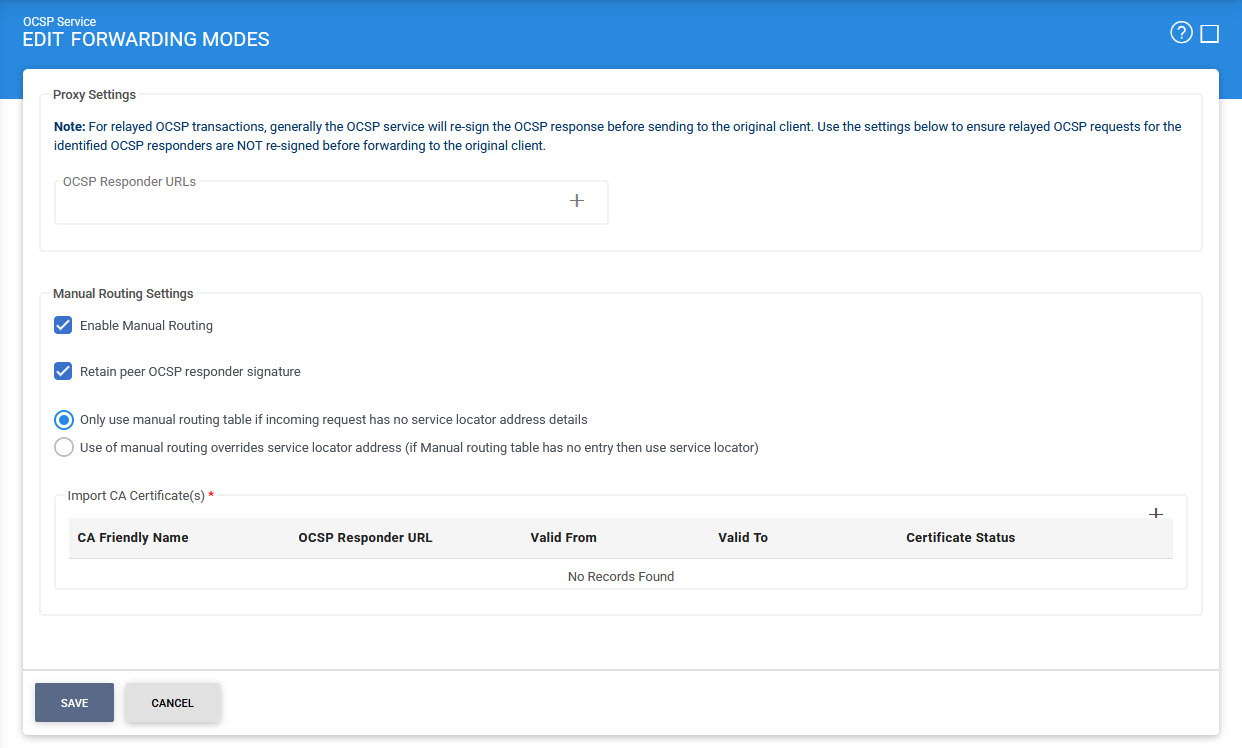Viewport: 1242px width, 748px height.
Task: Click the Valid To column header
Action: [x=742, y=538]
